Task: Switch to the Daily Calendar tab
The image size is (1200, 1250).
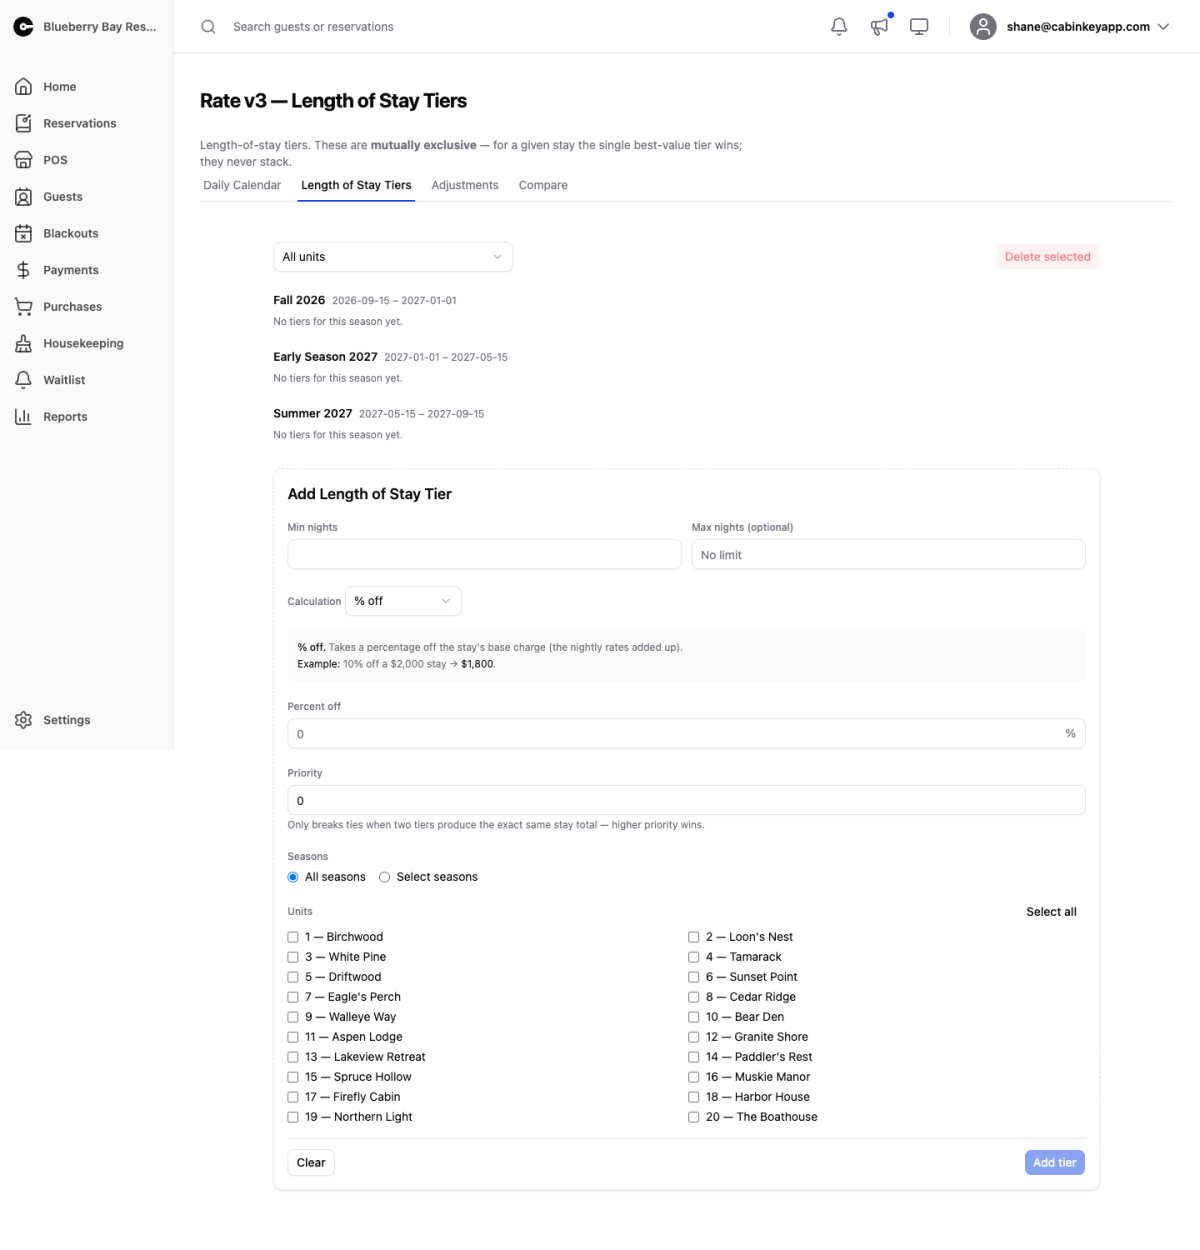Action: [x=242, y=185]
